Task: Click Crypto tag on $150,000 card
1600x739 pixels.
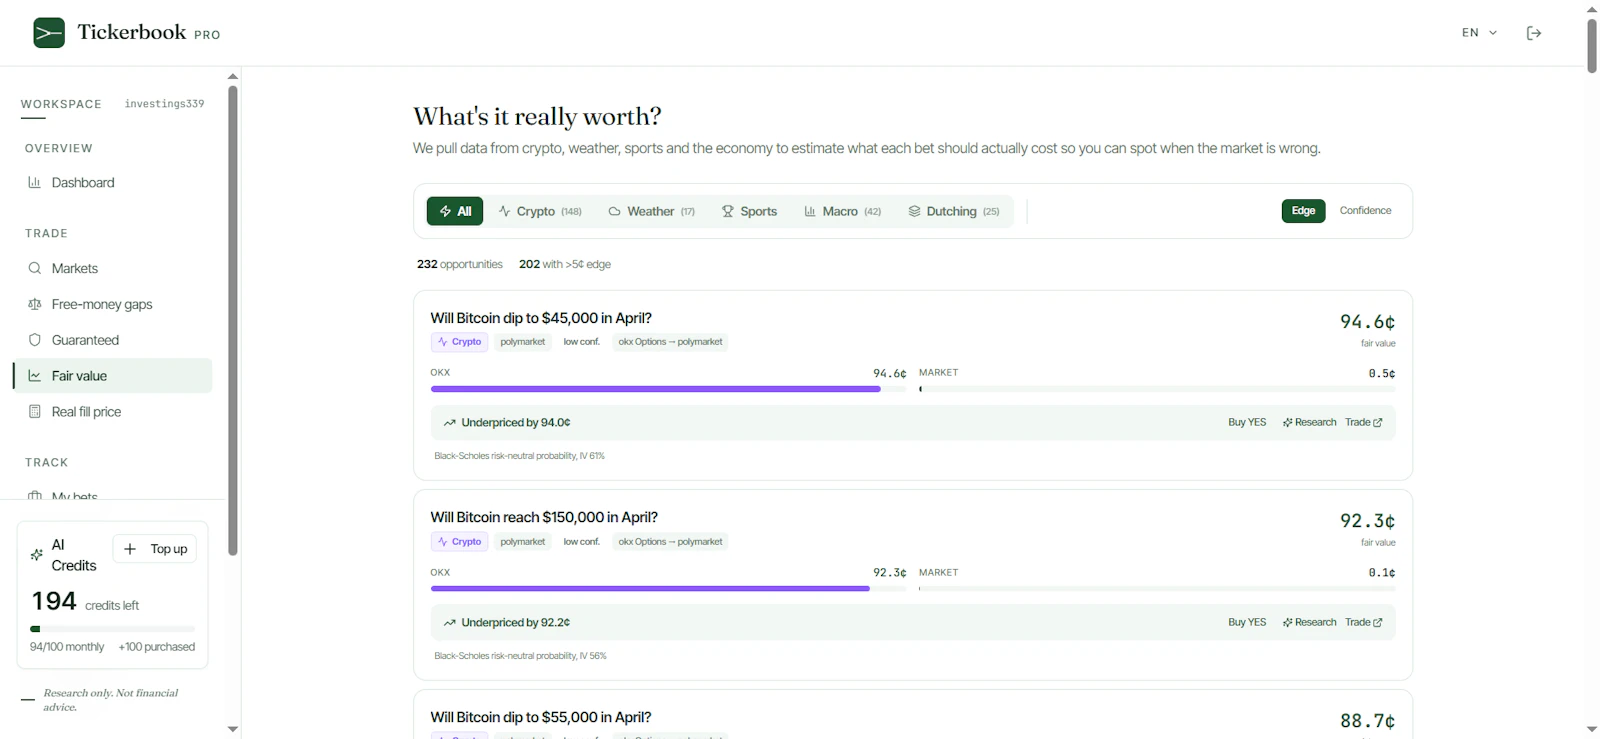Action: click(460, 542)
